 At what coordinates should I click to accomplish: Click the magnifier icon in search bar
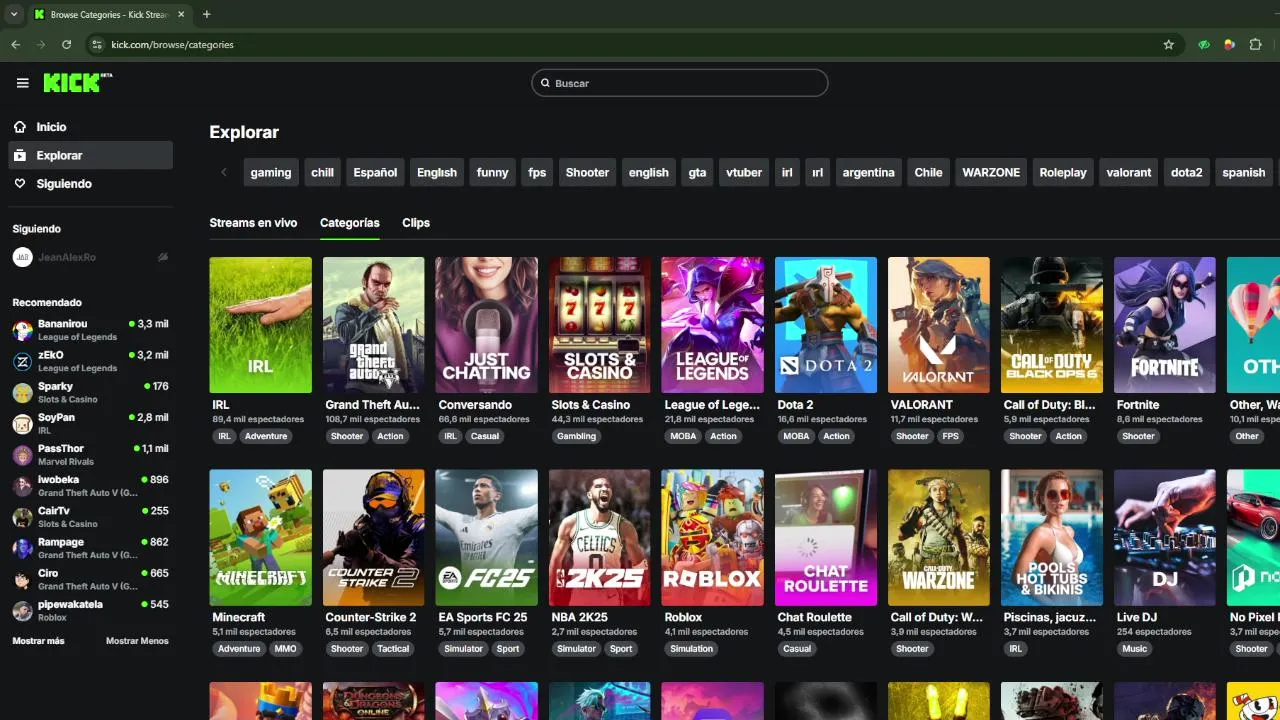point(545,83)
